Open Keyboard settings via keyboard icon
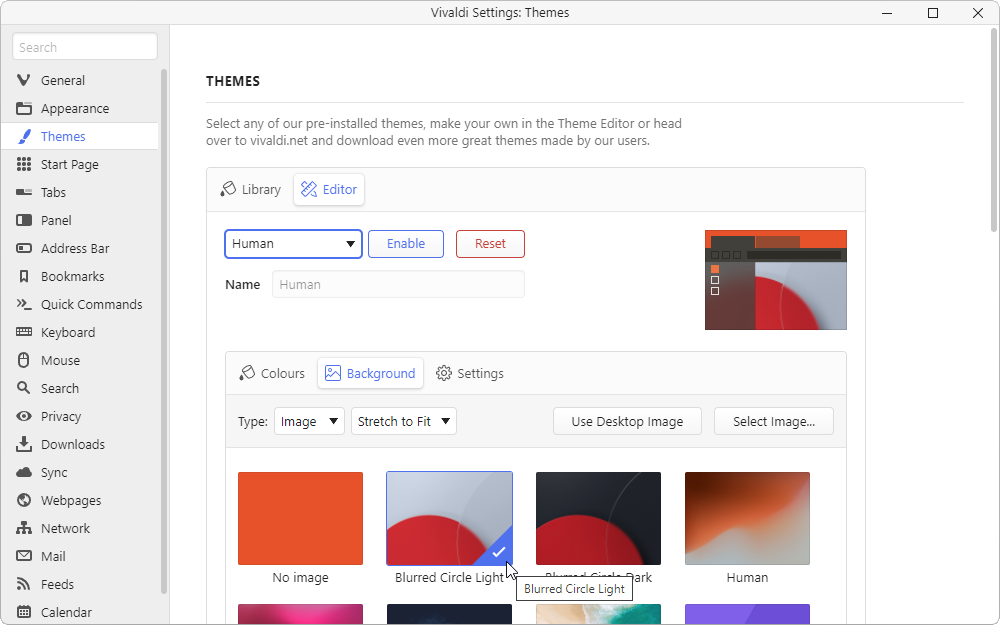 tap(24, 332)
